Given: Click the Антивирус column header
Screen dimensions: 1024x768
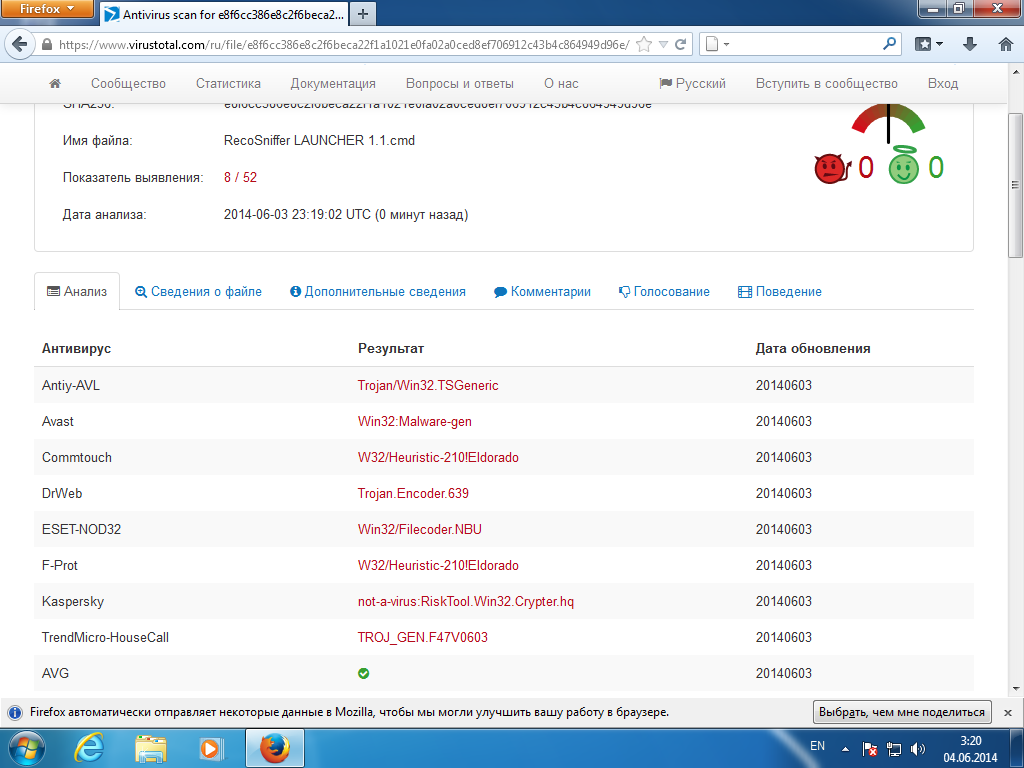Looking at the screenshot, I should (x=76, y=348).
